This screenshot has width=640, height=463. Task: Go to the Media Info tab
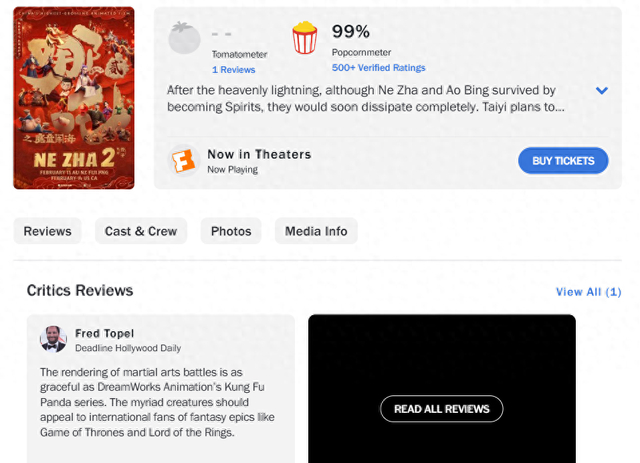point(316,231)
